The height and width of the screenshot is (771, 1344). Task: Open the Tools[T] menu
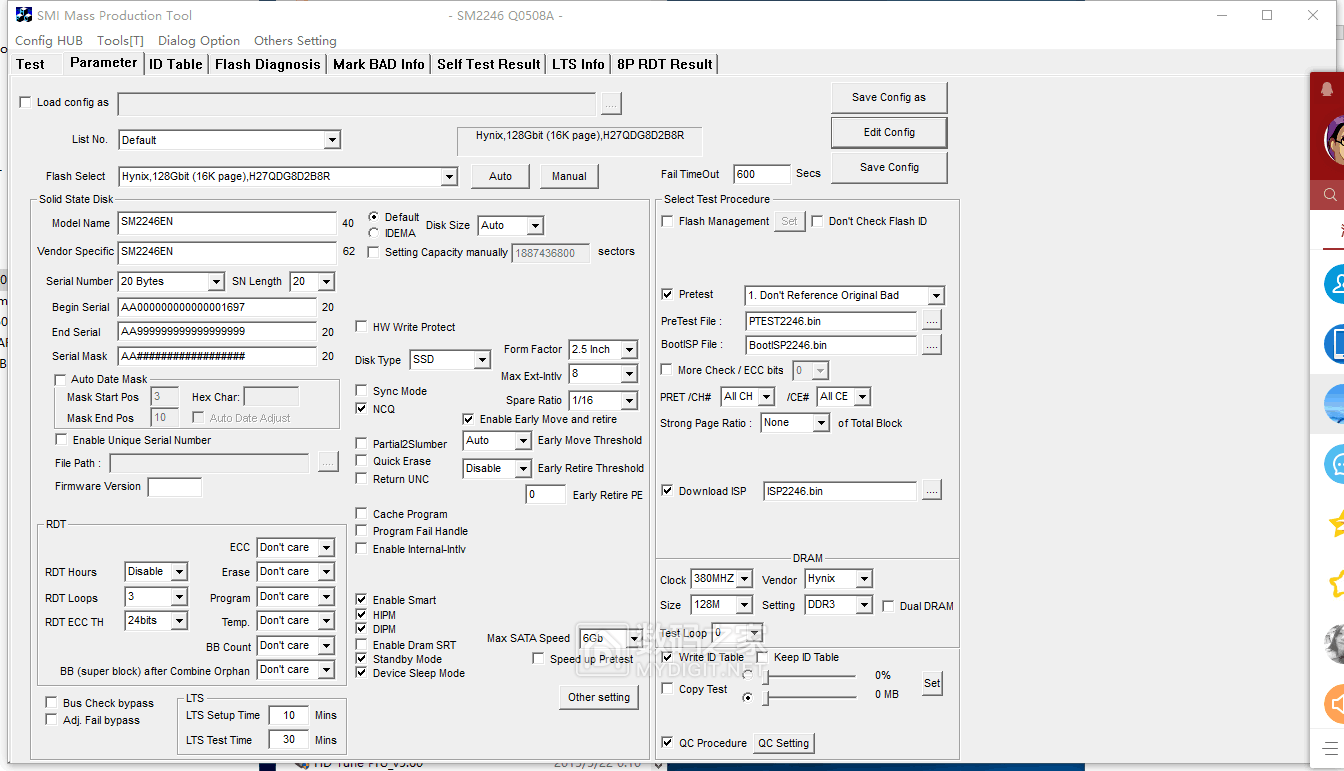pyautogui.click(x=120, y=41)
